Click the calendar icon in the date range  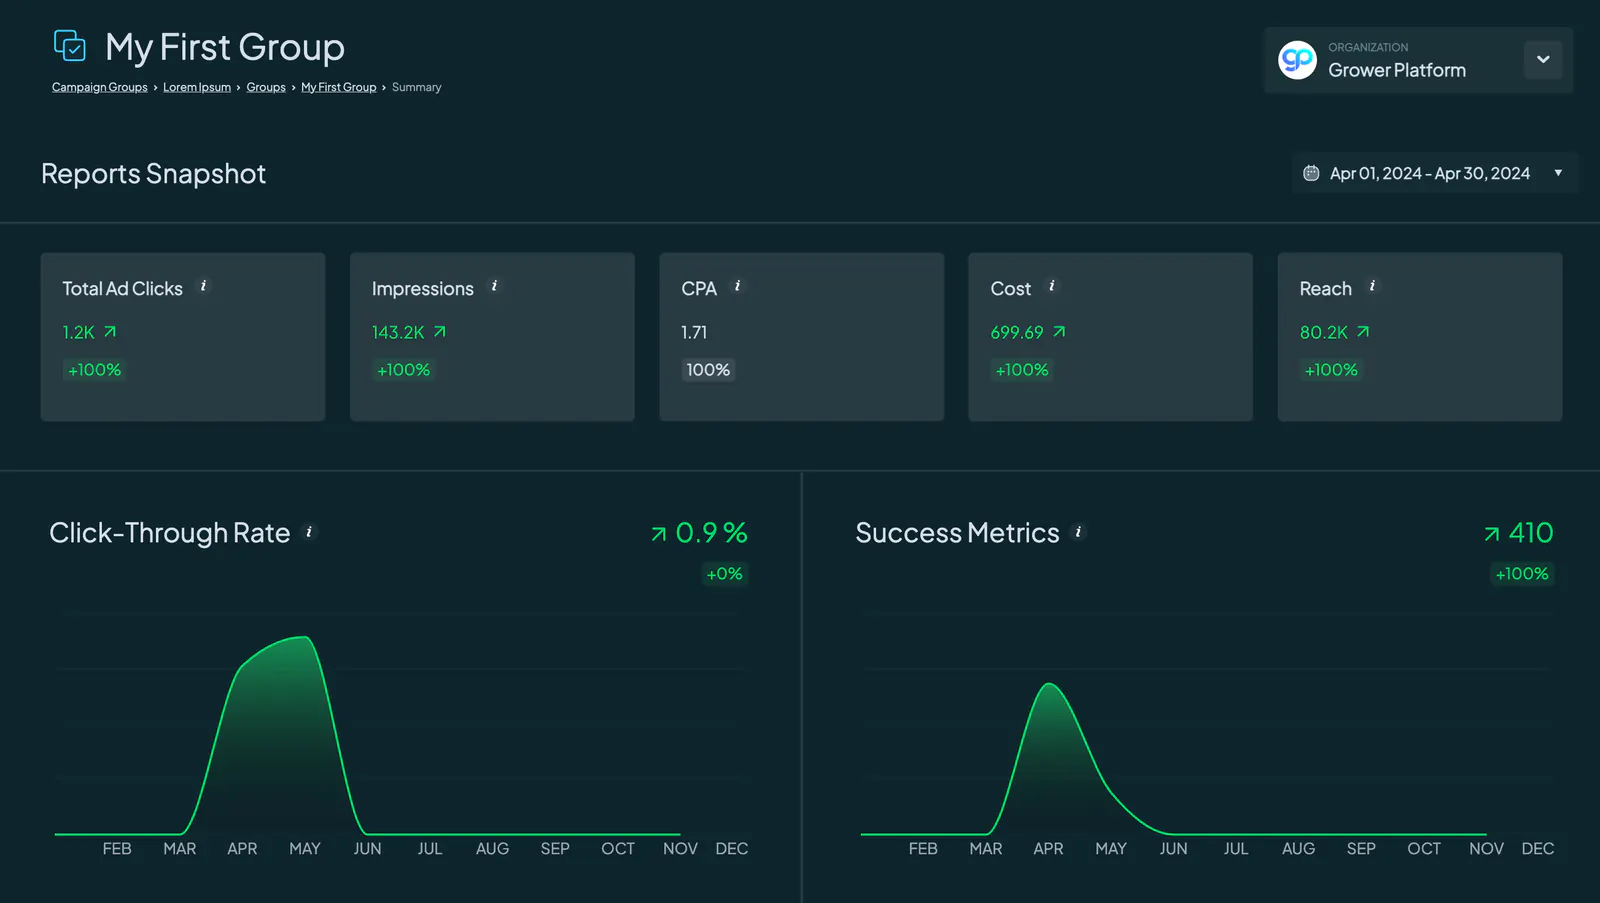[x=1311, y=173]
